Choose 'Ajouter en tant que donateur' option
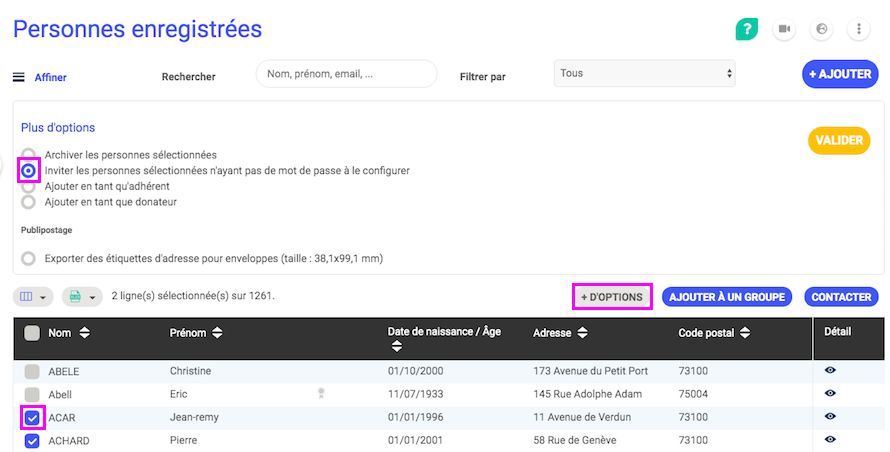Viewport: 890px width, 452px height. (29, 202)
